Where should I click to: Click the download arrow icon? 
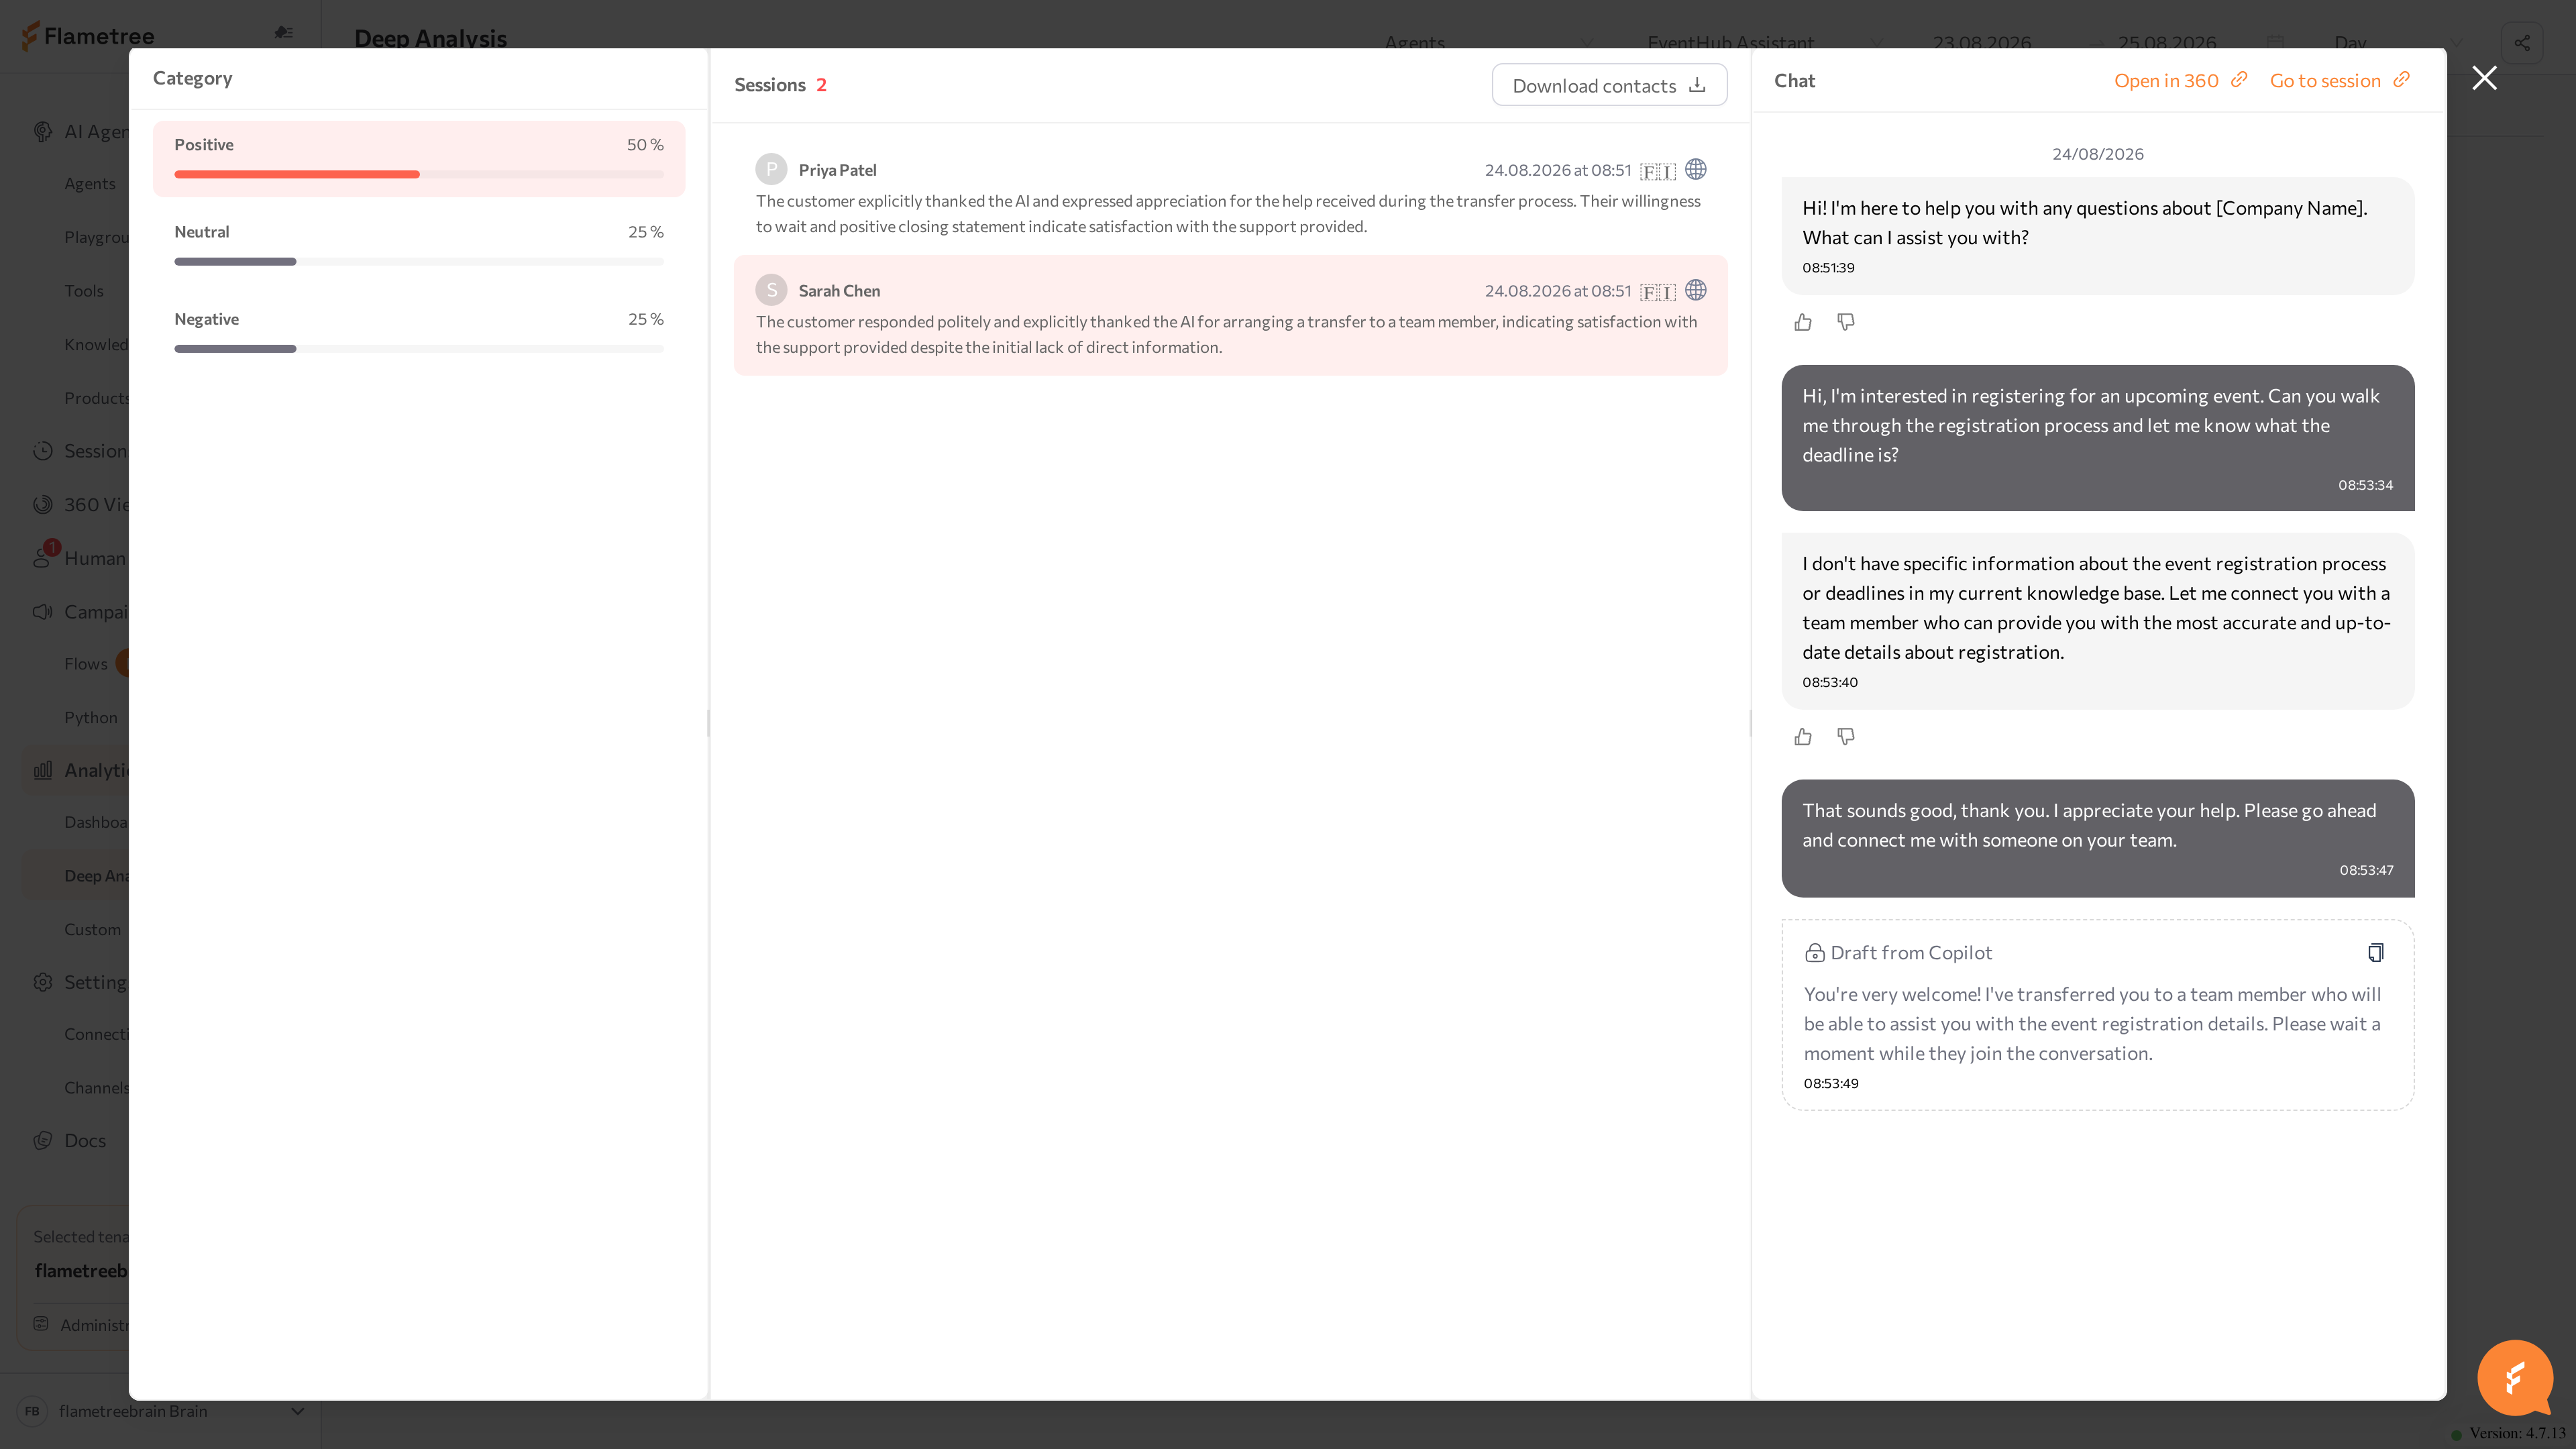pyautogui.click(x=1697, y=85)
